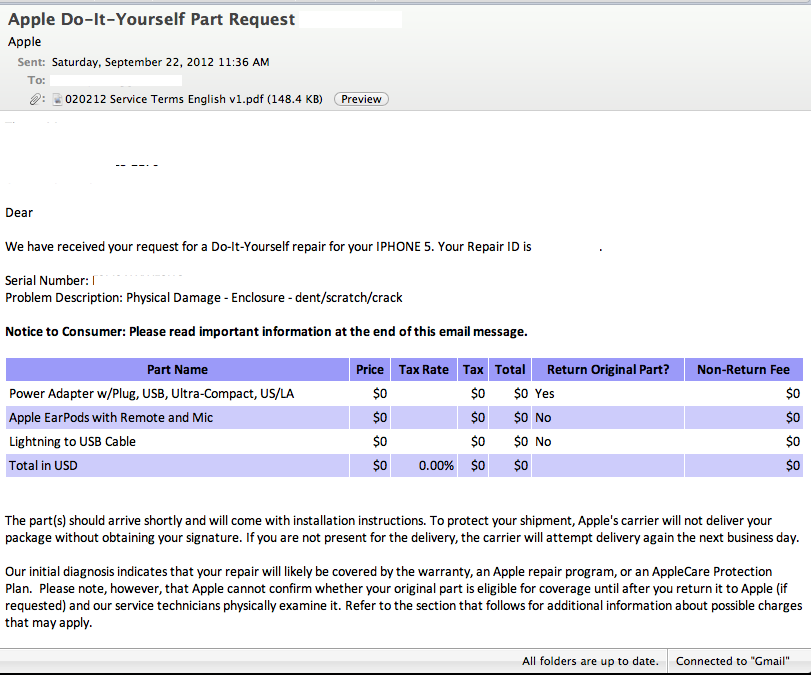811x675 pixels.
Task: Click the Preview button for the attachment
Action: 361,99
